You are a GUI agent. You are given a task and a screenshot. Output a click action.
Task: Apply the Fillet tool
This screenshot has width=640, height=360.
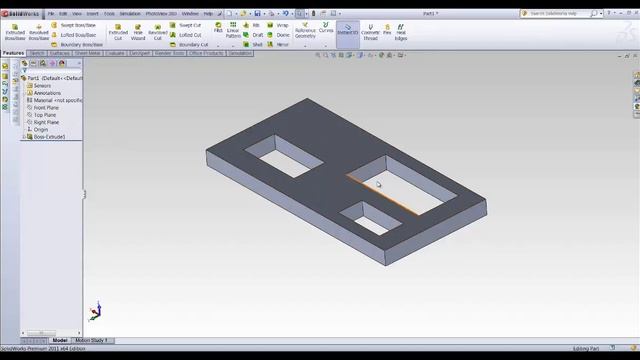218,27
